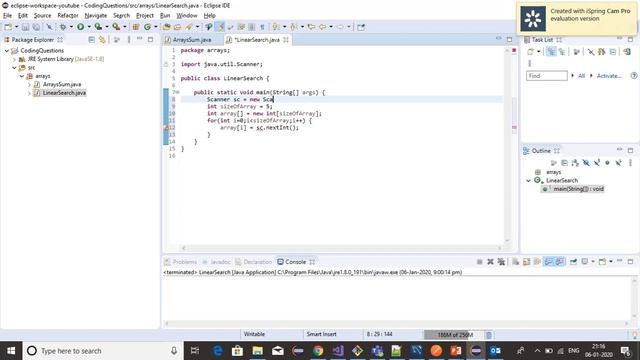Click Collapse All icon in Task List
The height and width of the screenshot is (360, 640).
pos(613,51)
